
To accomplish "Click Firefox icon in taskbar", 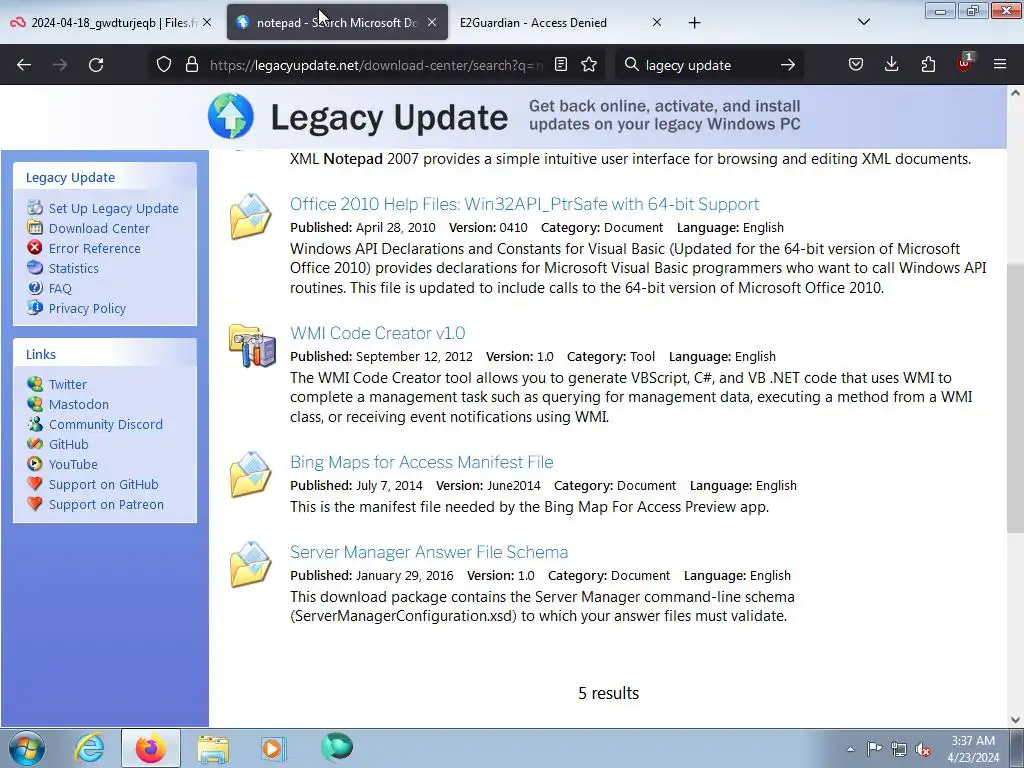I will [x=151, y=748].
